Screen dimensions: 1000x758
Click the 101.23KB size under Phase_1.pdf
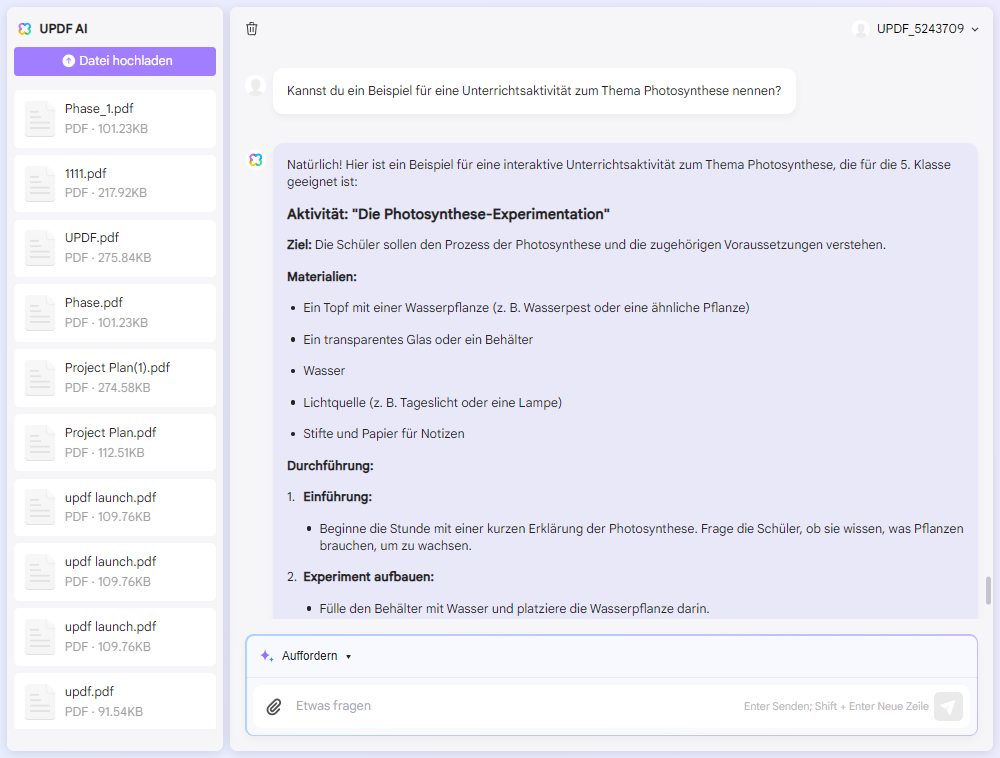click(x=122, y=129)
